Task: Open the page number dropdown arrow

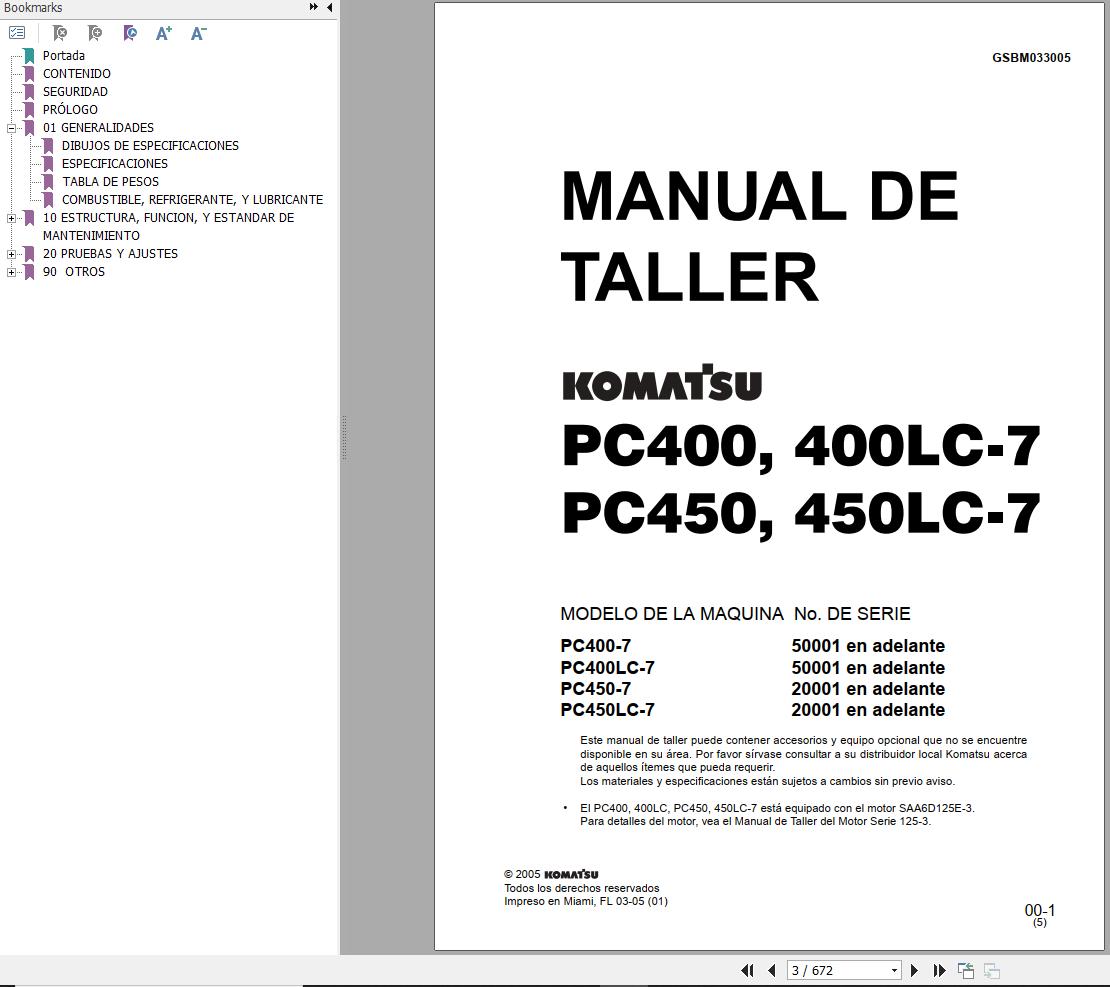Action: point(894,971)
